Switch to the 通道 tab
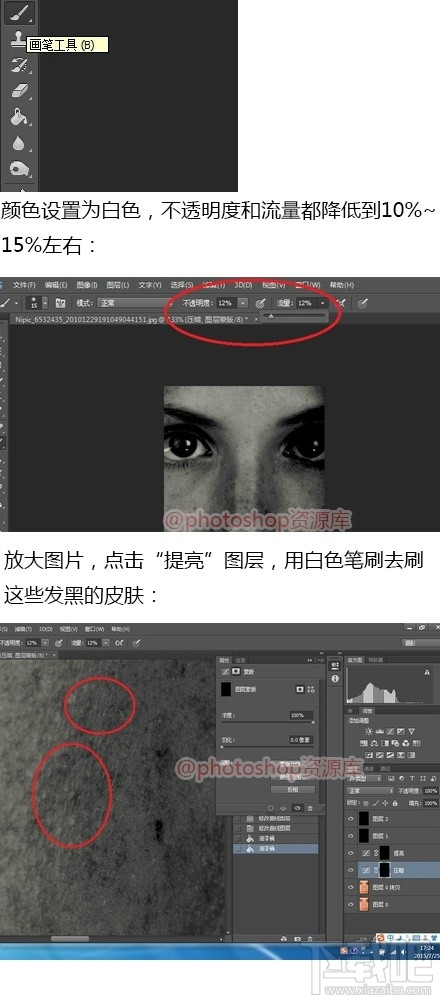The image size is (440, 1000). pos(369,768)
